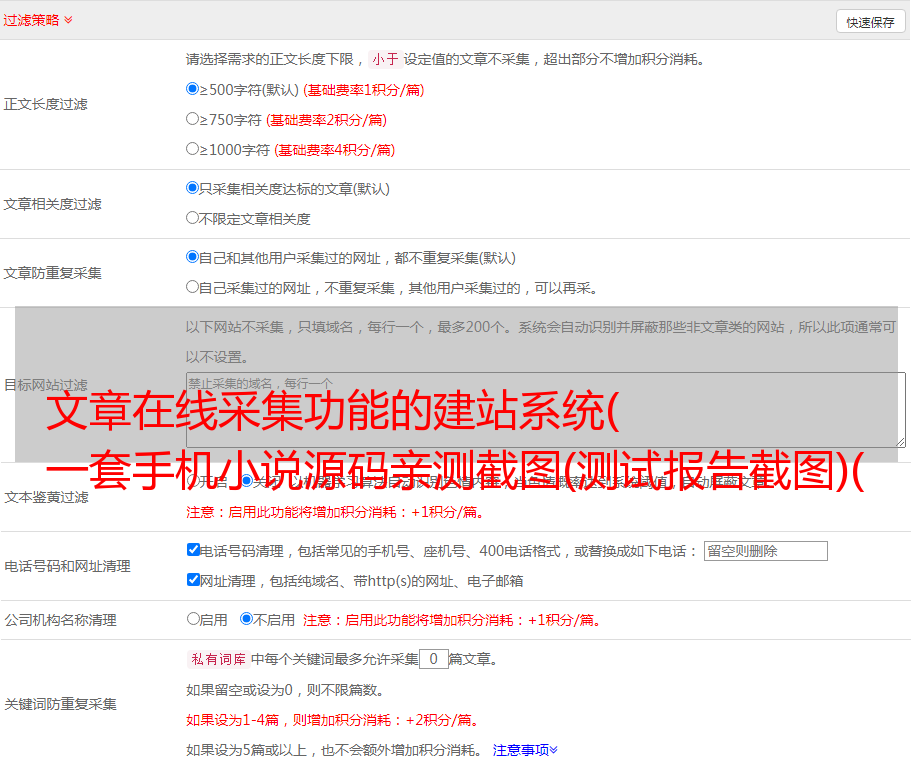
Task: Select 不启用 for company name cleanup
Action: (x=246, y=619)
